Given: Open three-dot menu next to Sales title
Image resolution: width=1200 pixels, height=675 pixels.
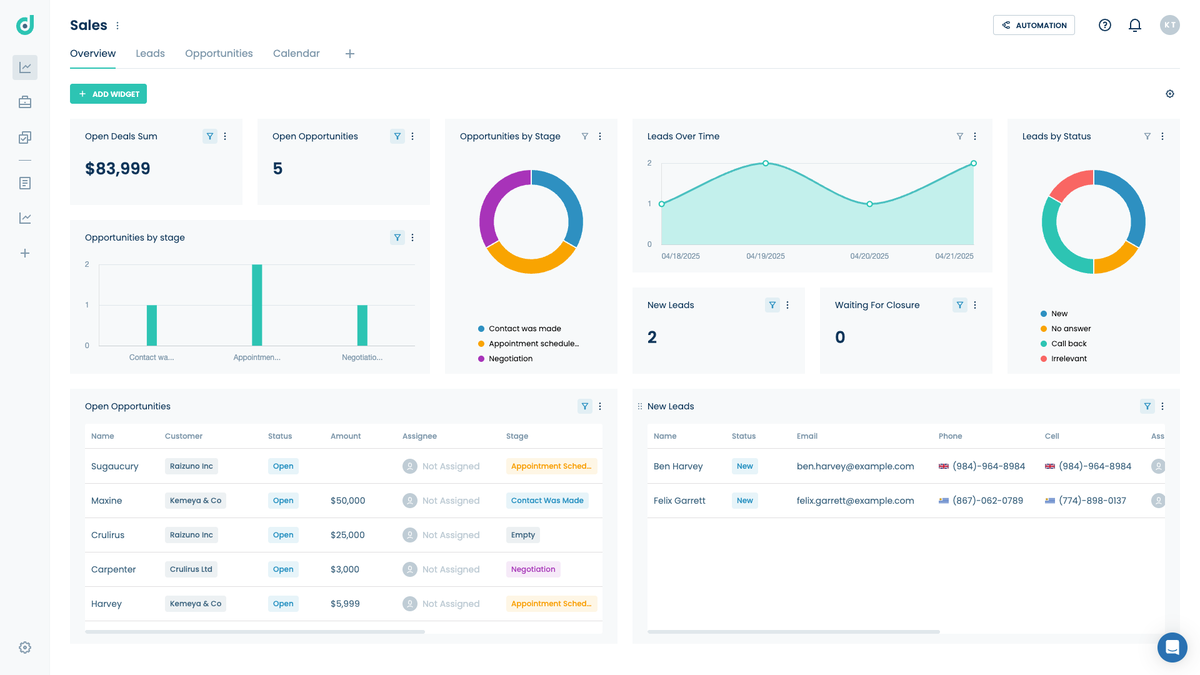Looking at the screenshot, I should point(118,26).
